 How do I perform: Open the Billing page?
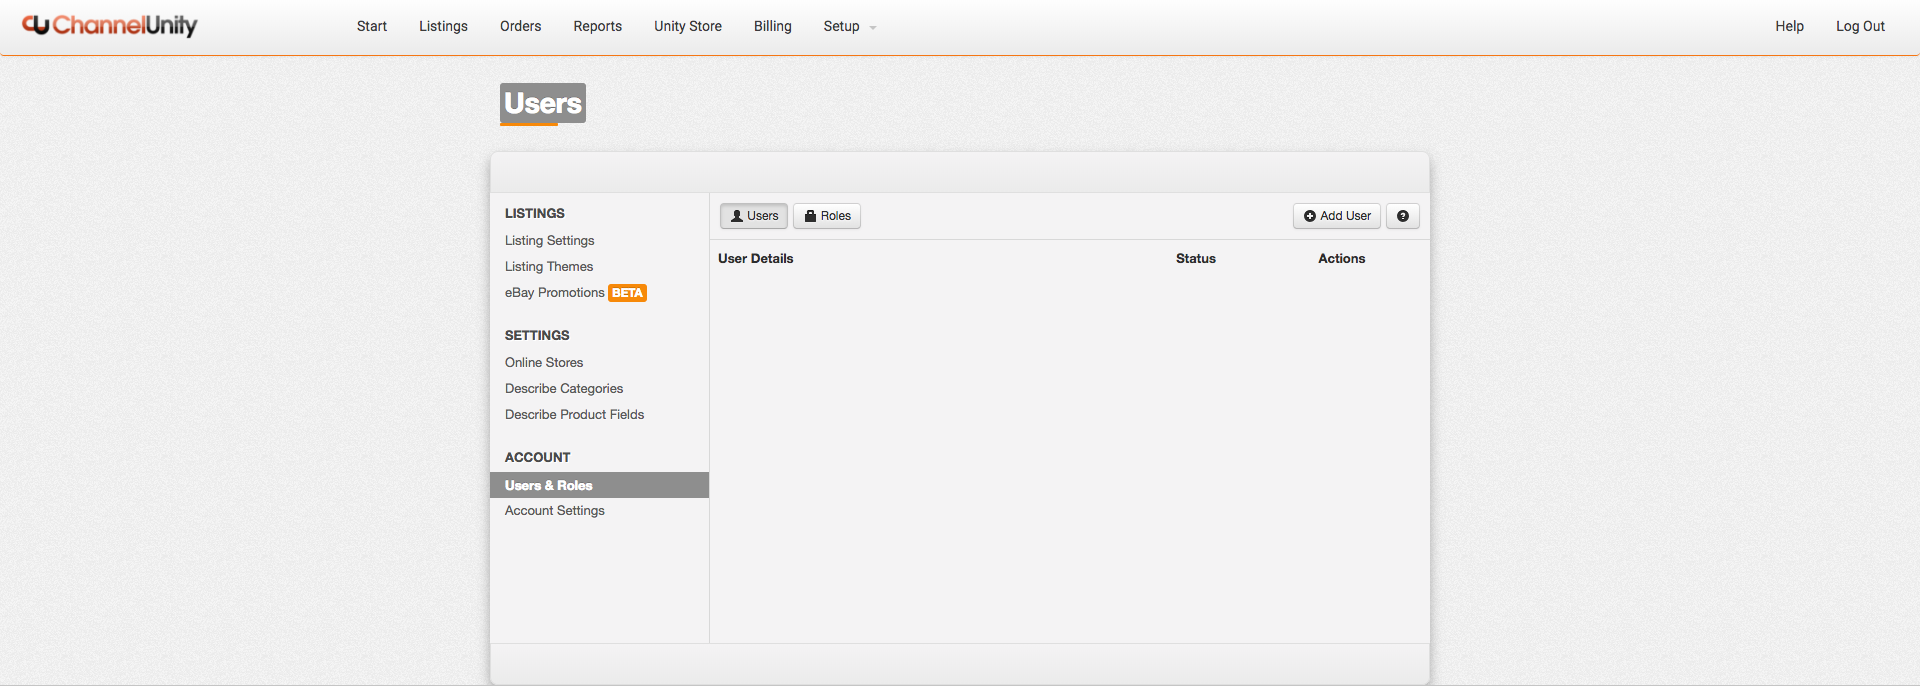pos(772,27)
